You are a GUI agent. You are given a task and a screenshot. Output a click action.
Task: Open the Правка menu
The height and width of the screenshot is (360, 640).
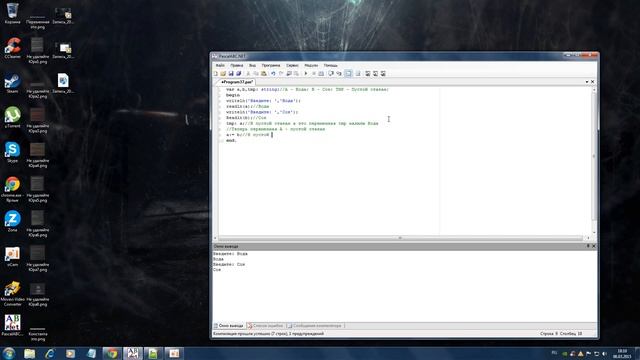click(x=237, y=65)
